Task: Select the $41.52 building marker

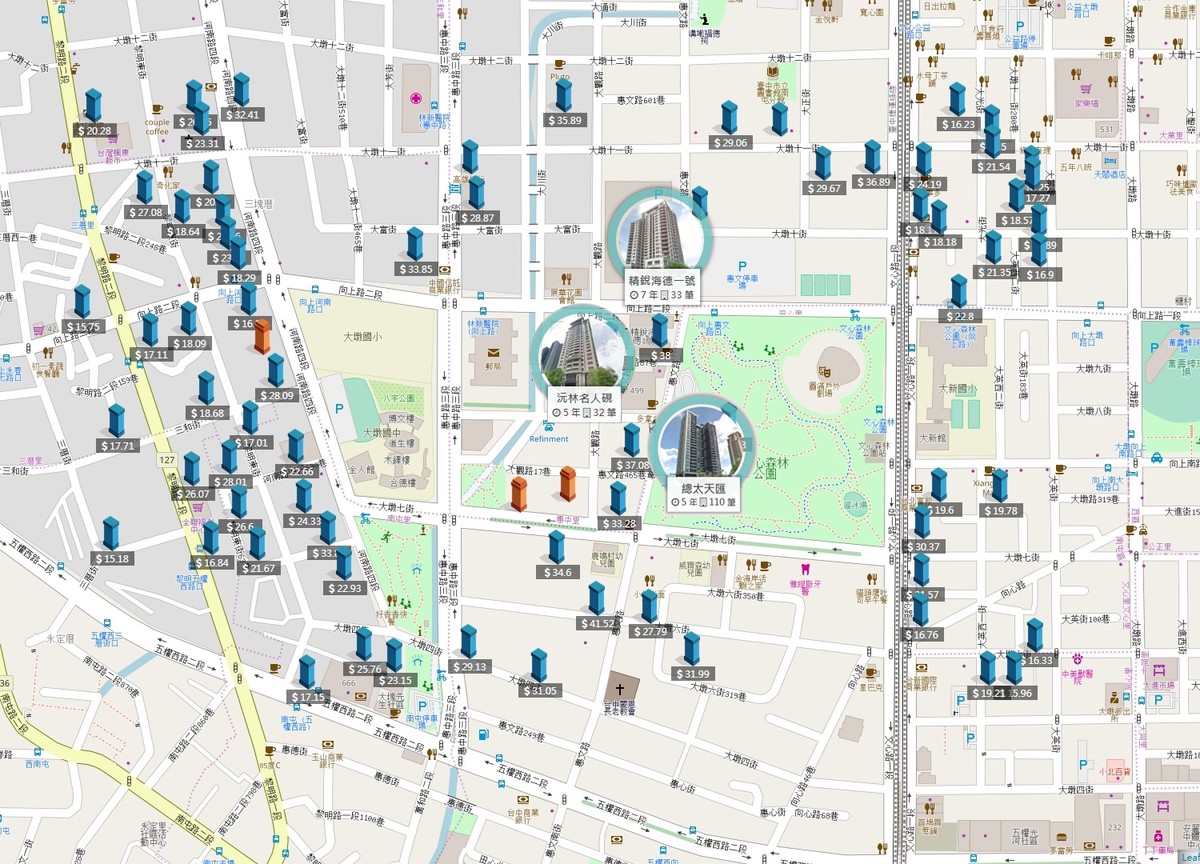Action: pyautogui.click(x=597, y=599)
